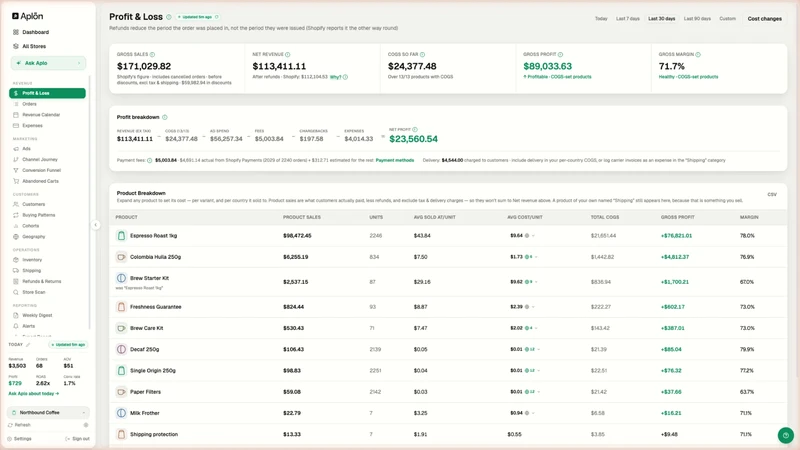Click the COGS So Far info icon

point(422,55)
